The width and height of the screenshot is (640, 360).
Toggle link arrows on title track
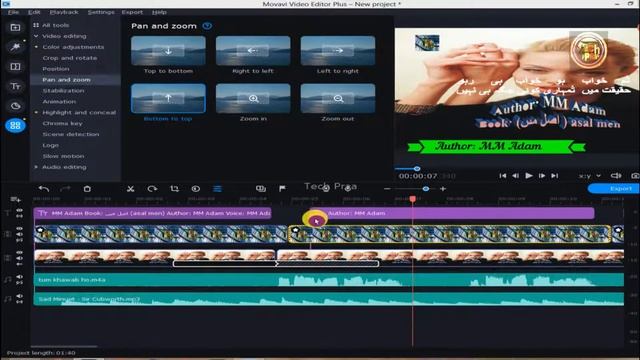[x=19, y=216]
